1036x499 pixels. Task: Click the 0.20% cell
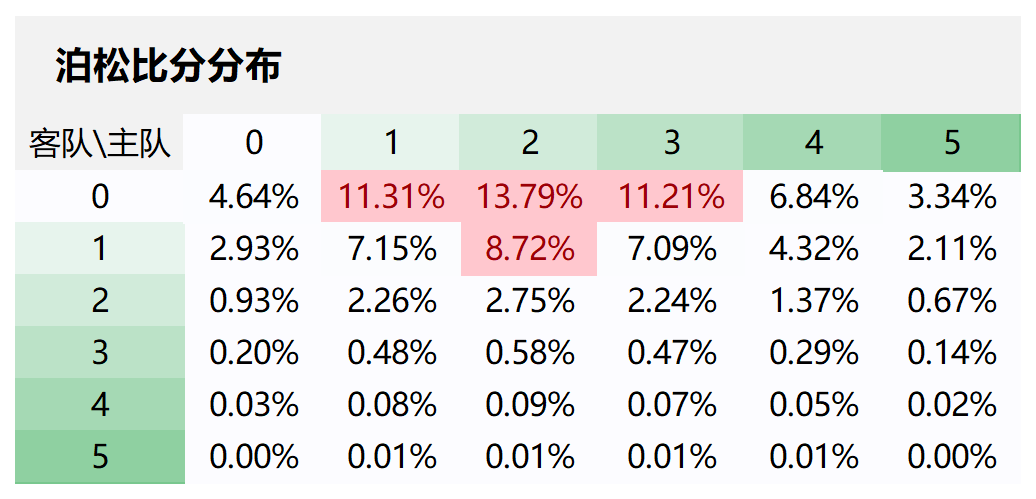click(254, 353)
